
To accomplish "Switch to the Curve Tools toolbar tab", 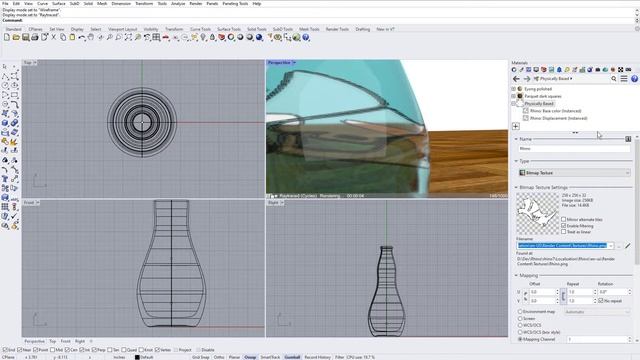I will tap(200, 29).
